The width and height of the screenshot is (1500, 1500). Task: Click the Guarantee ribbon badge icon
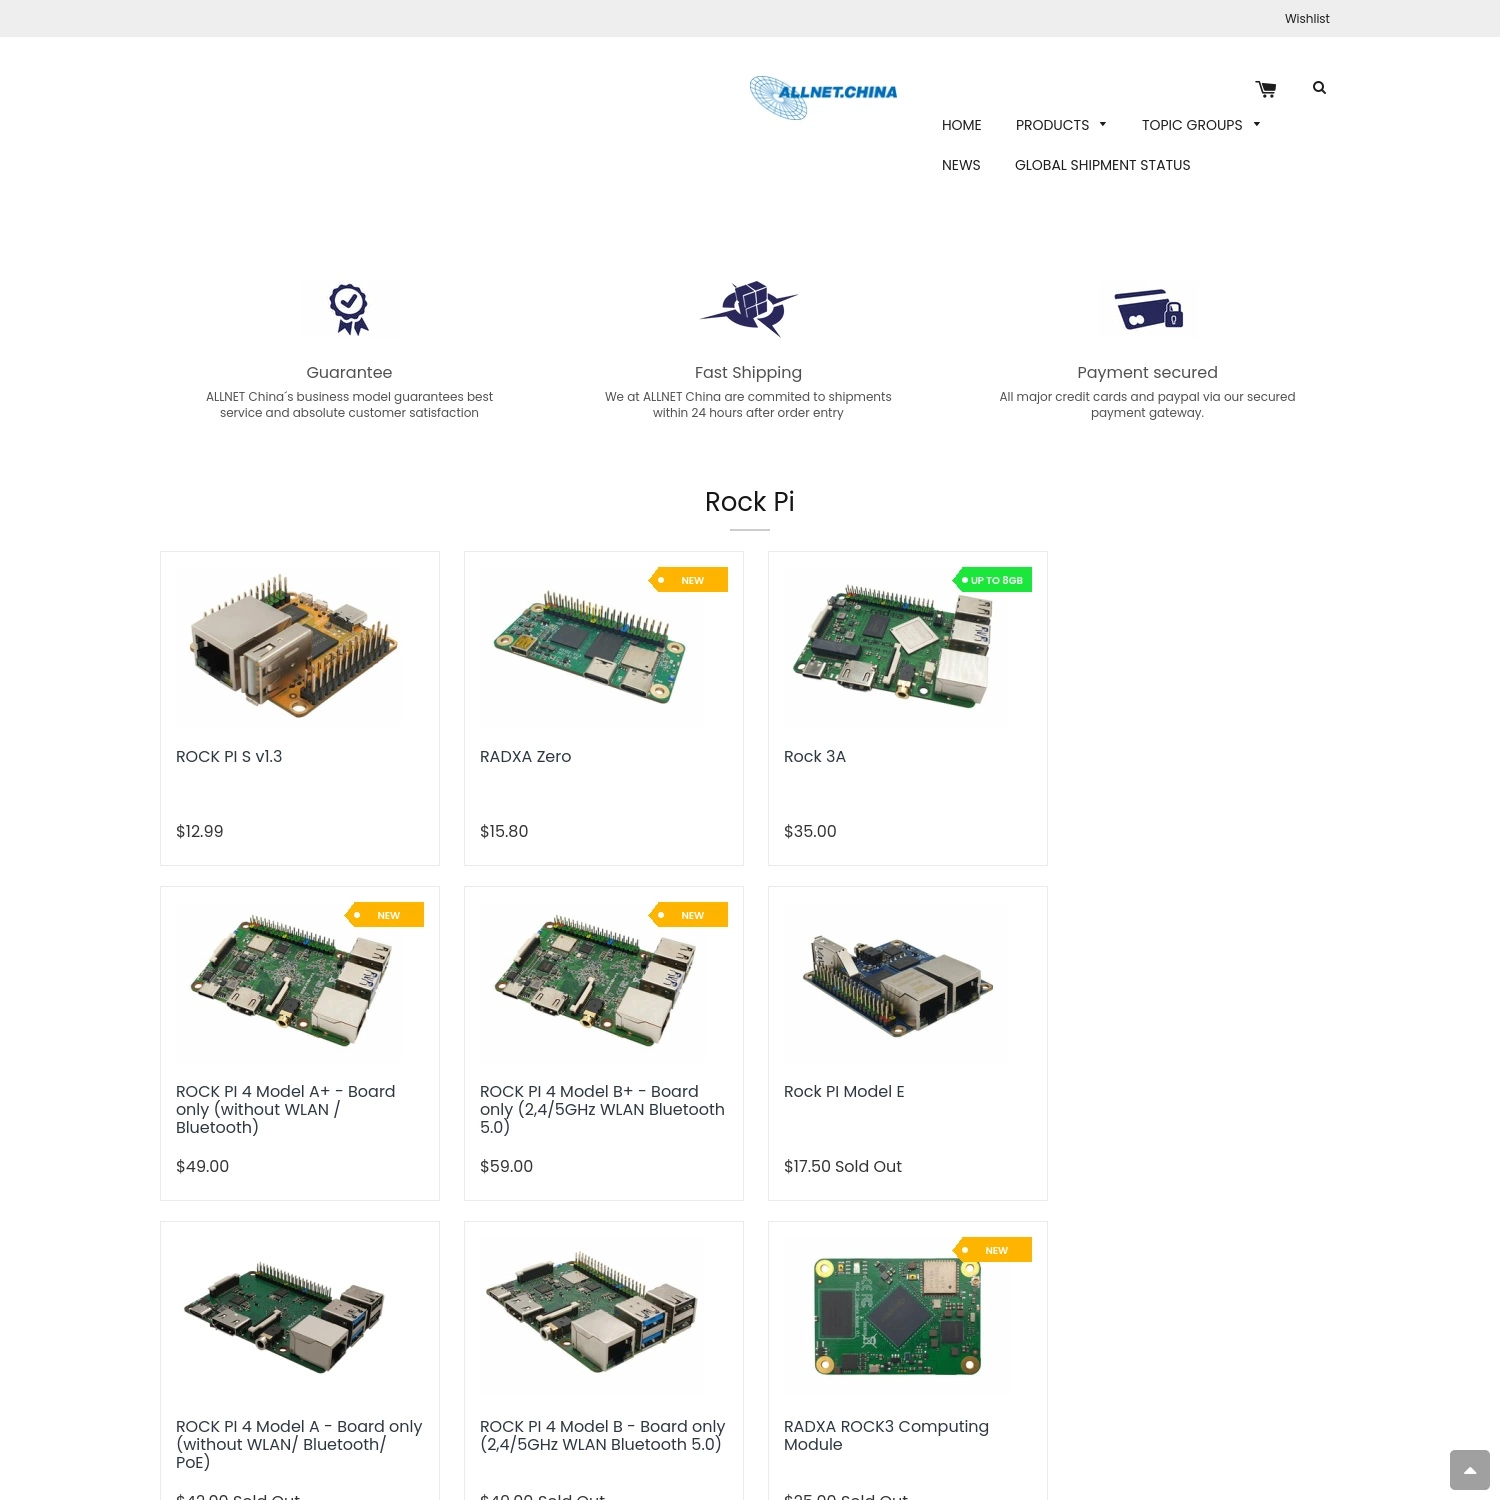coord(349,309)
